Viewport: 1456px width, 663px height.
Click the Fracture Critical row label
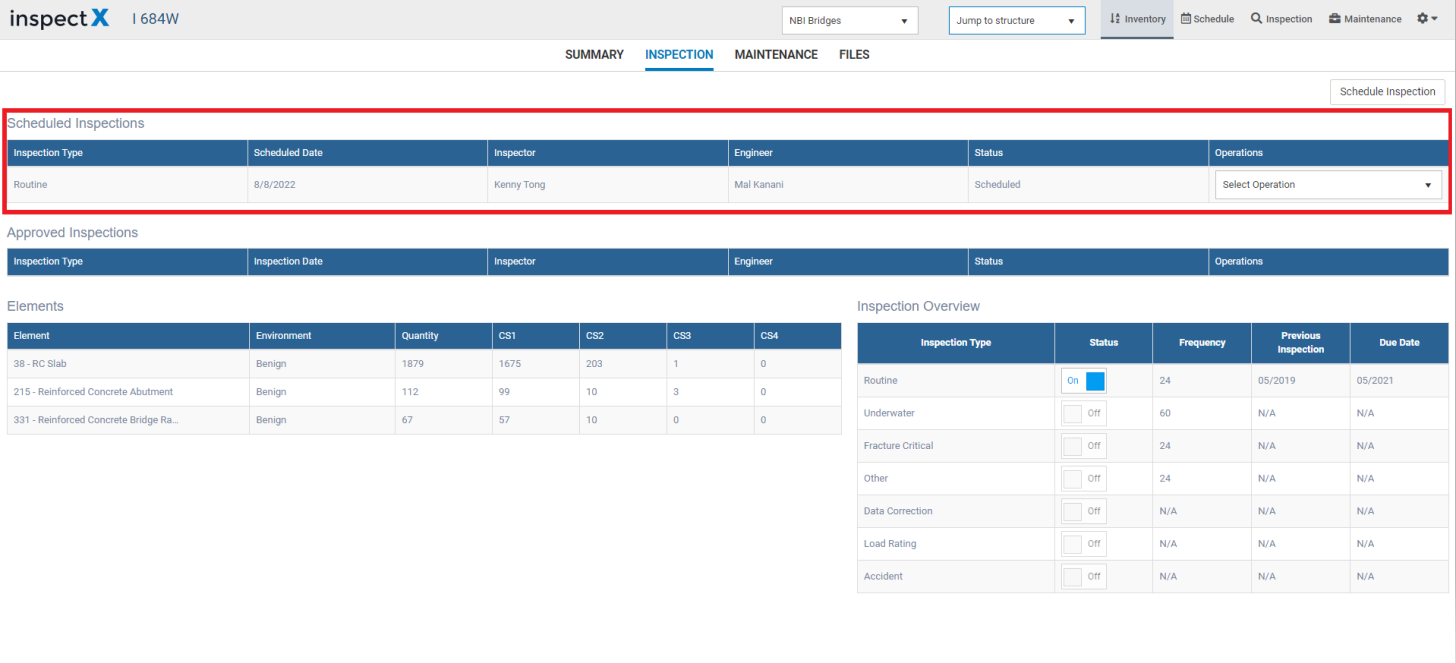click(x=898, y=446)
